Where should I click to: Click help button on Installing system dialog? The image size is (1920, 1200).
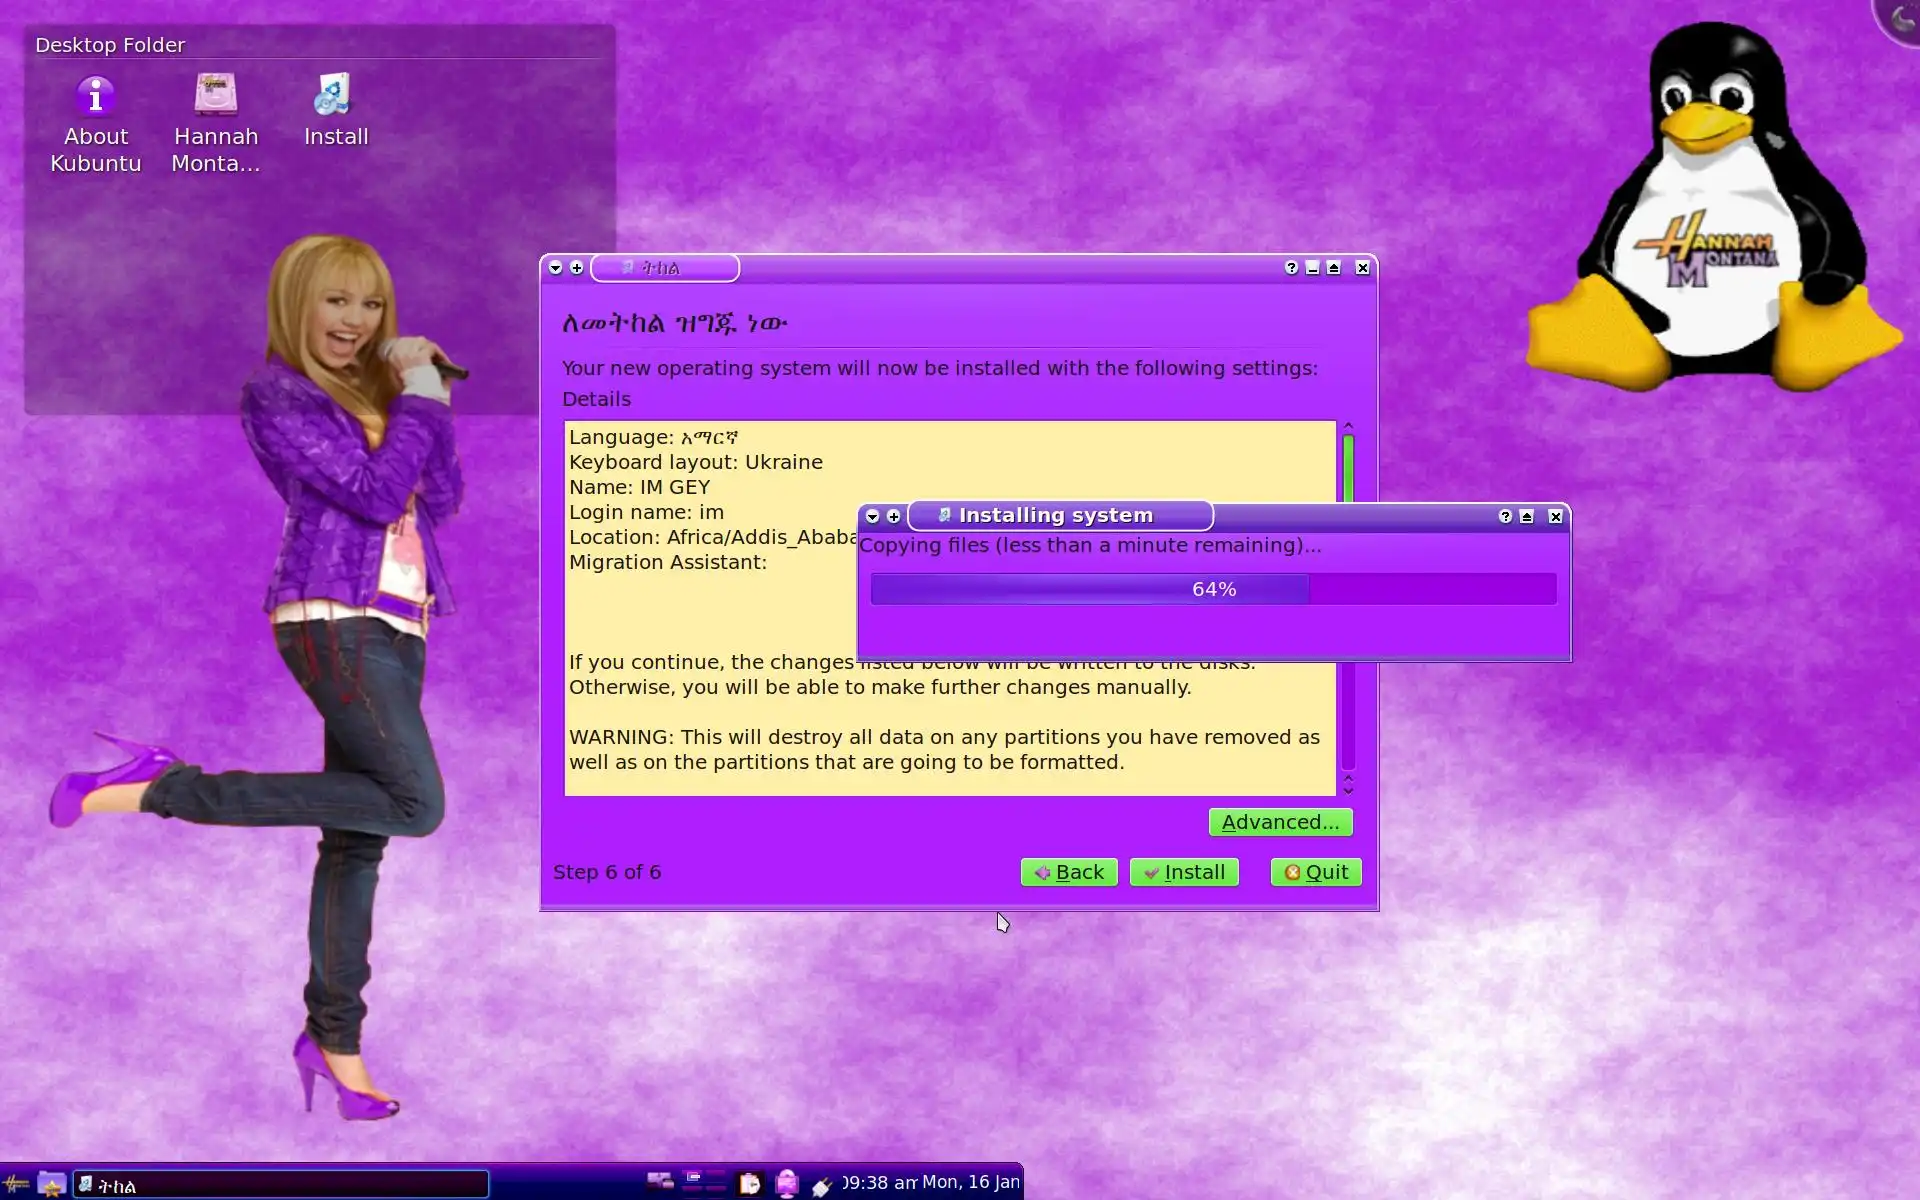click(x=1505, y=517)
